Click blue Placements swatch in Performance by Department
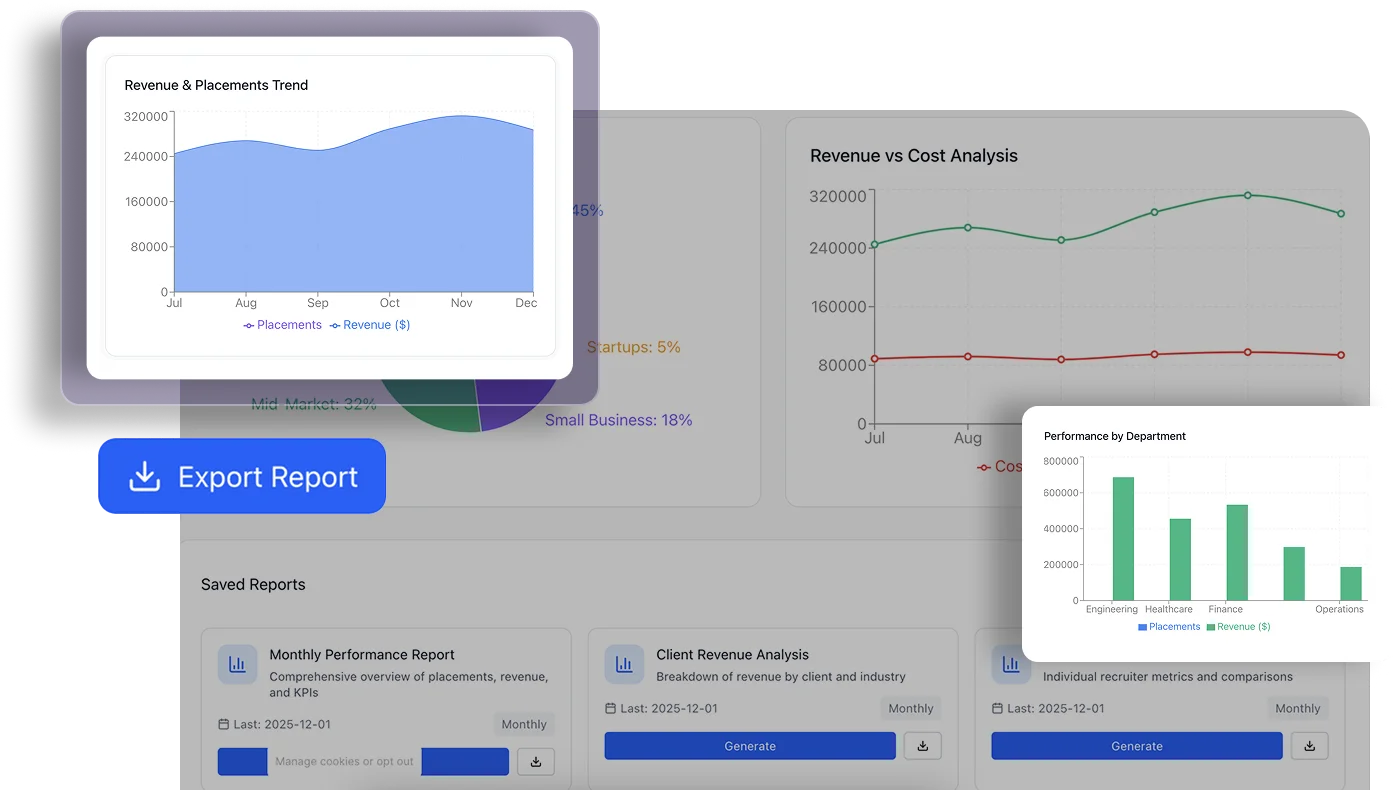This screenshot has height=790, width=1394. click(x=1143, y=627)
